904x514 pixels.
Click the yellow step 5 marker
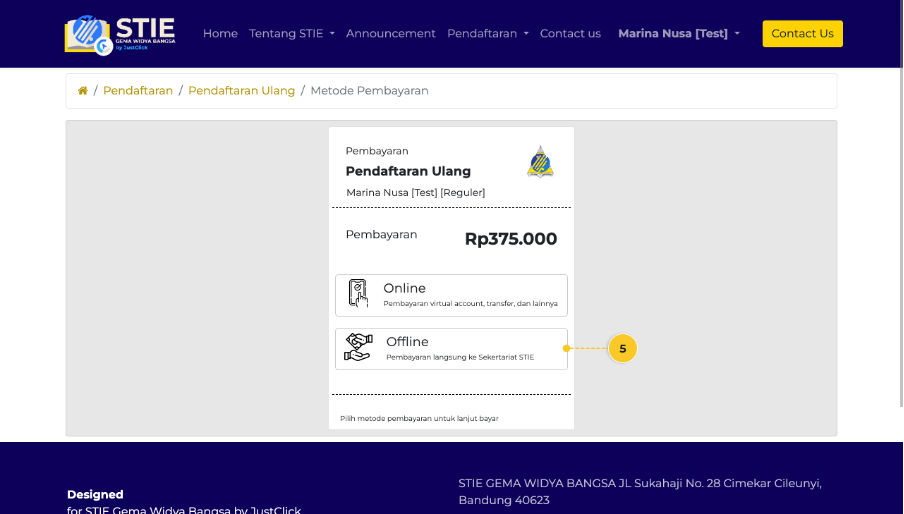(x=622, y=349)
